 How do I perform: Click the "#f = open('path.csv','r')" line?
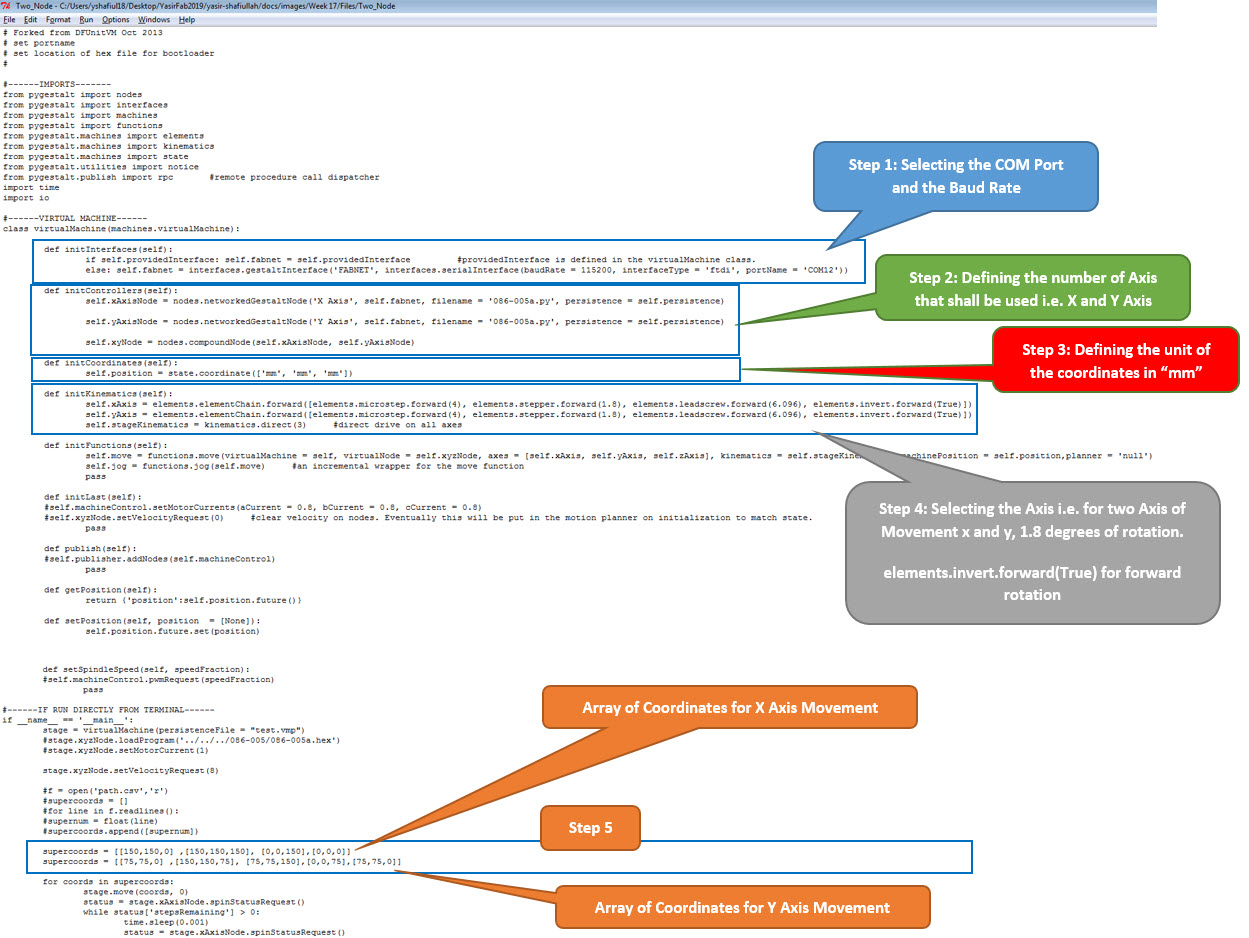[x=106, y=791]
